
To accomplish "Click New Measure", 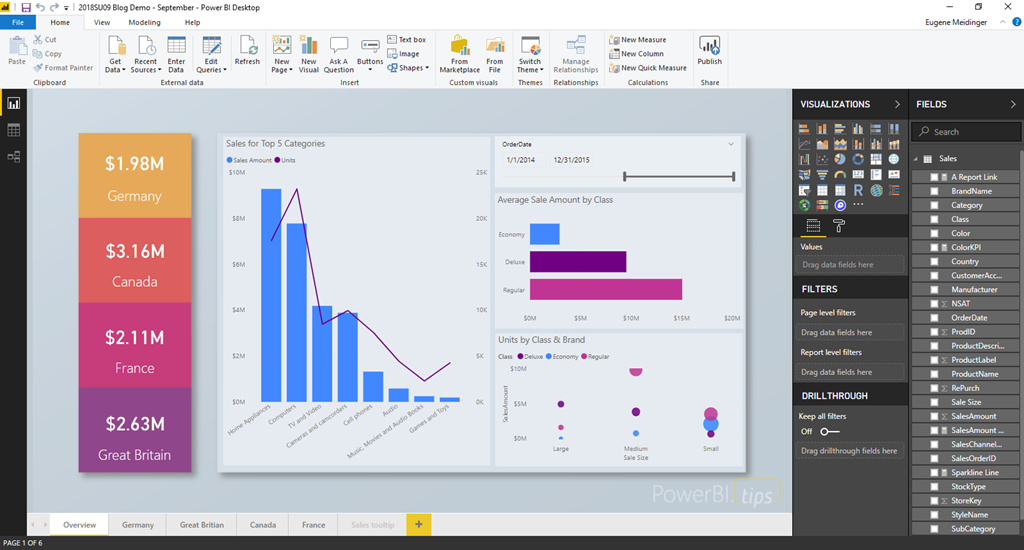I will [637, 40].
